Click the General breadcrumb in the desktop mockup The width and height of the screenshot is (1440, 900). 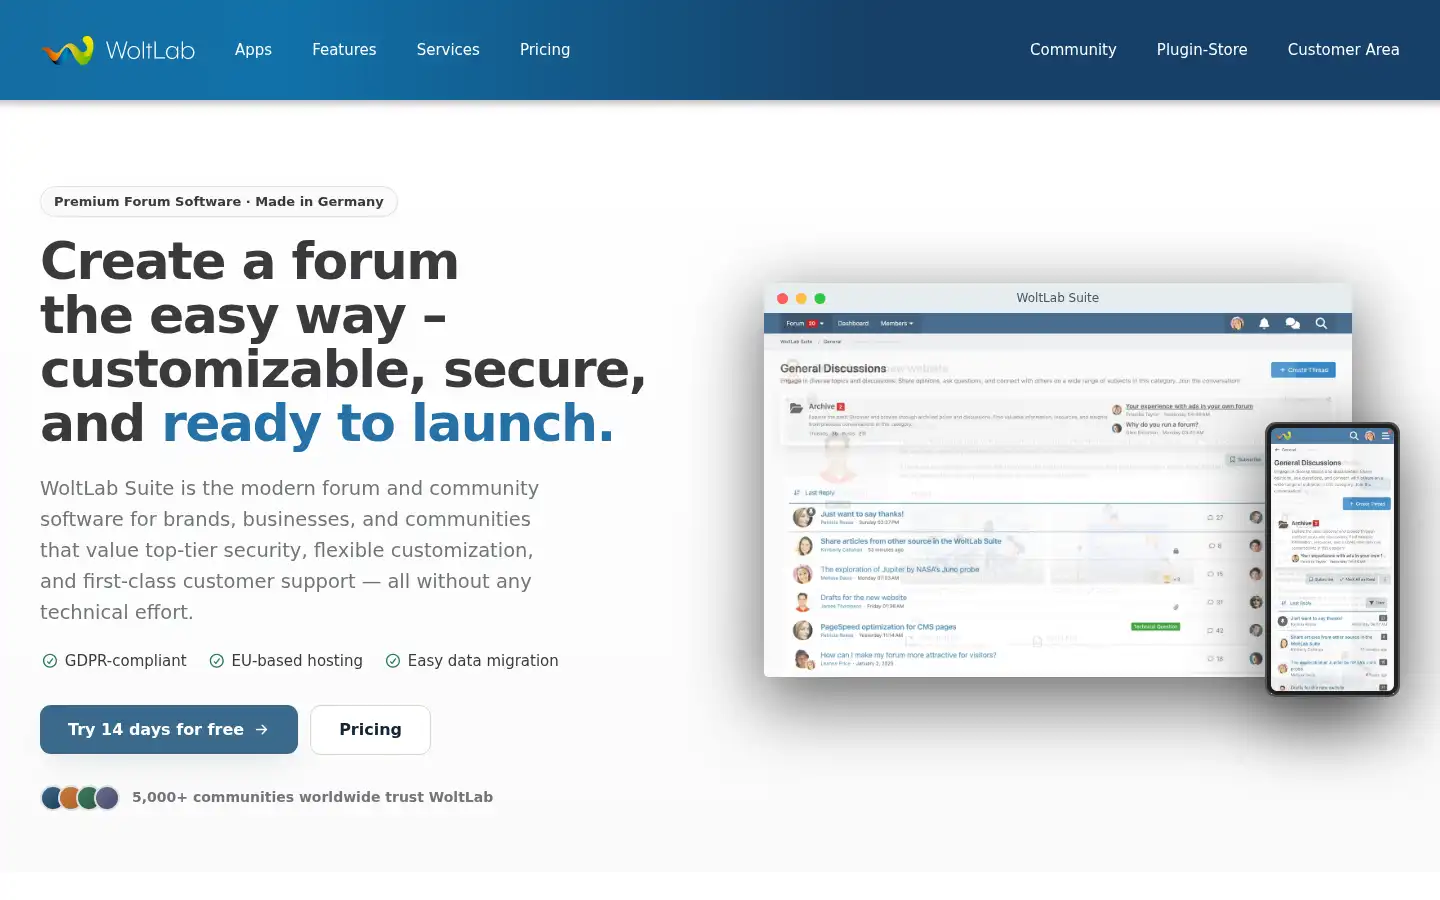tap(832, 341)
